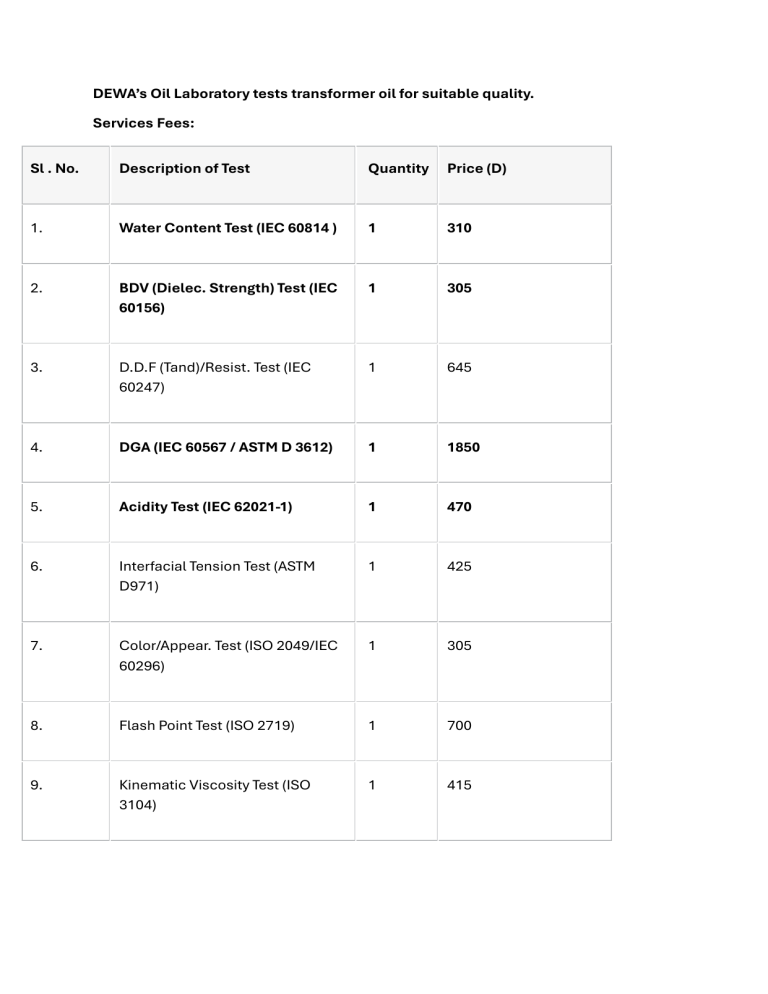This screenshot has height=994, width=768.
Task: Select the DEWA's Oil Laboratory heading sentence
Action: click(313, 94)
